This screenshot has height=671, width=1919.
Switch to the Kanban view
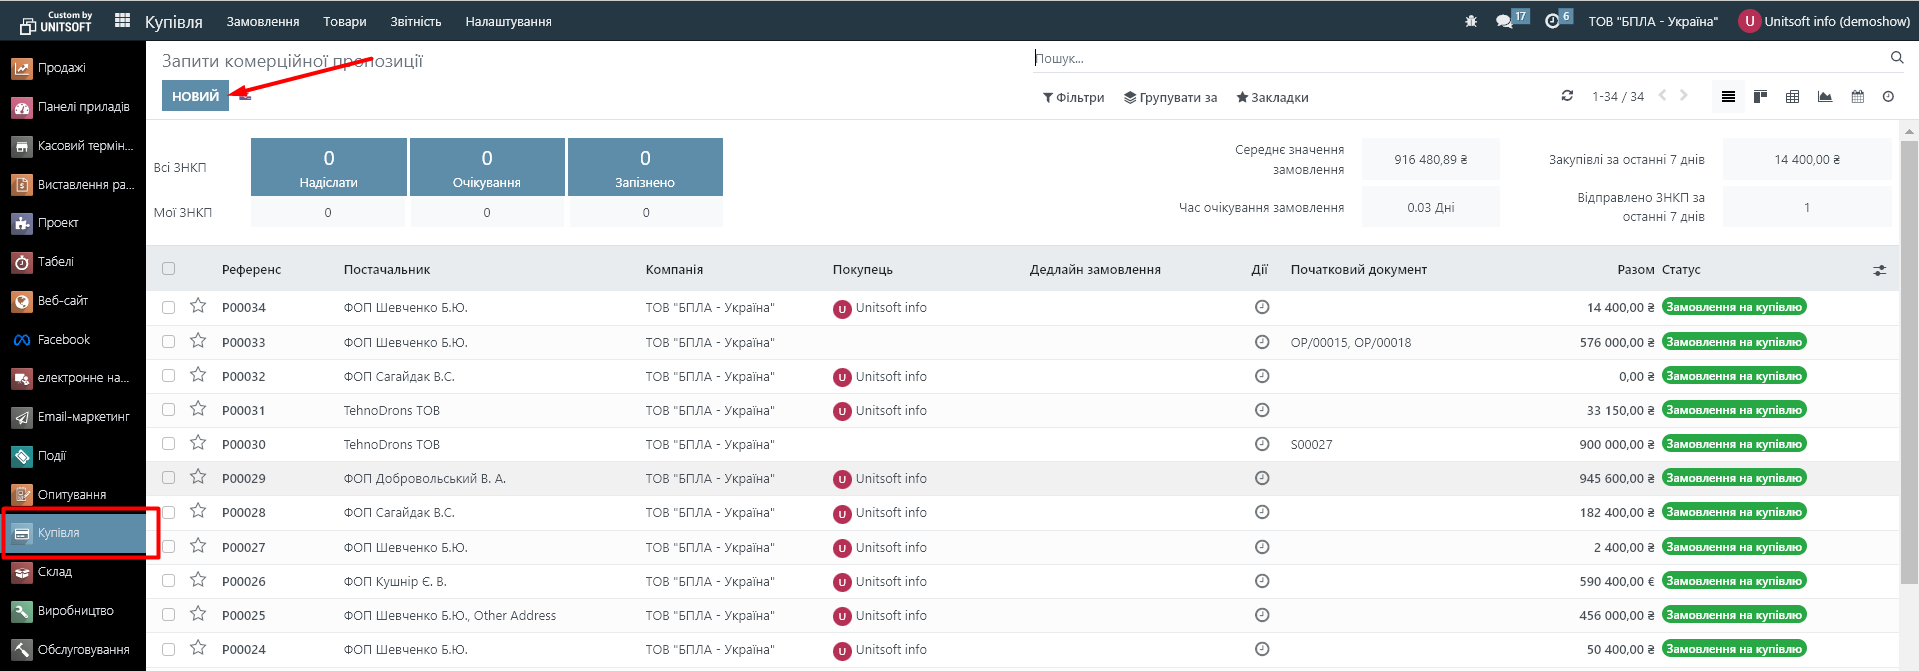click(x=1760, y=97)
